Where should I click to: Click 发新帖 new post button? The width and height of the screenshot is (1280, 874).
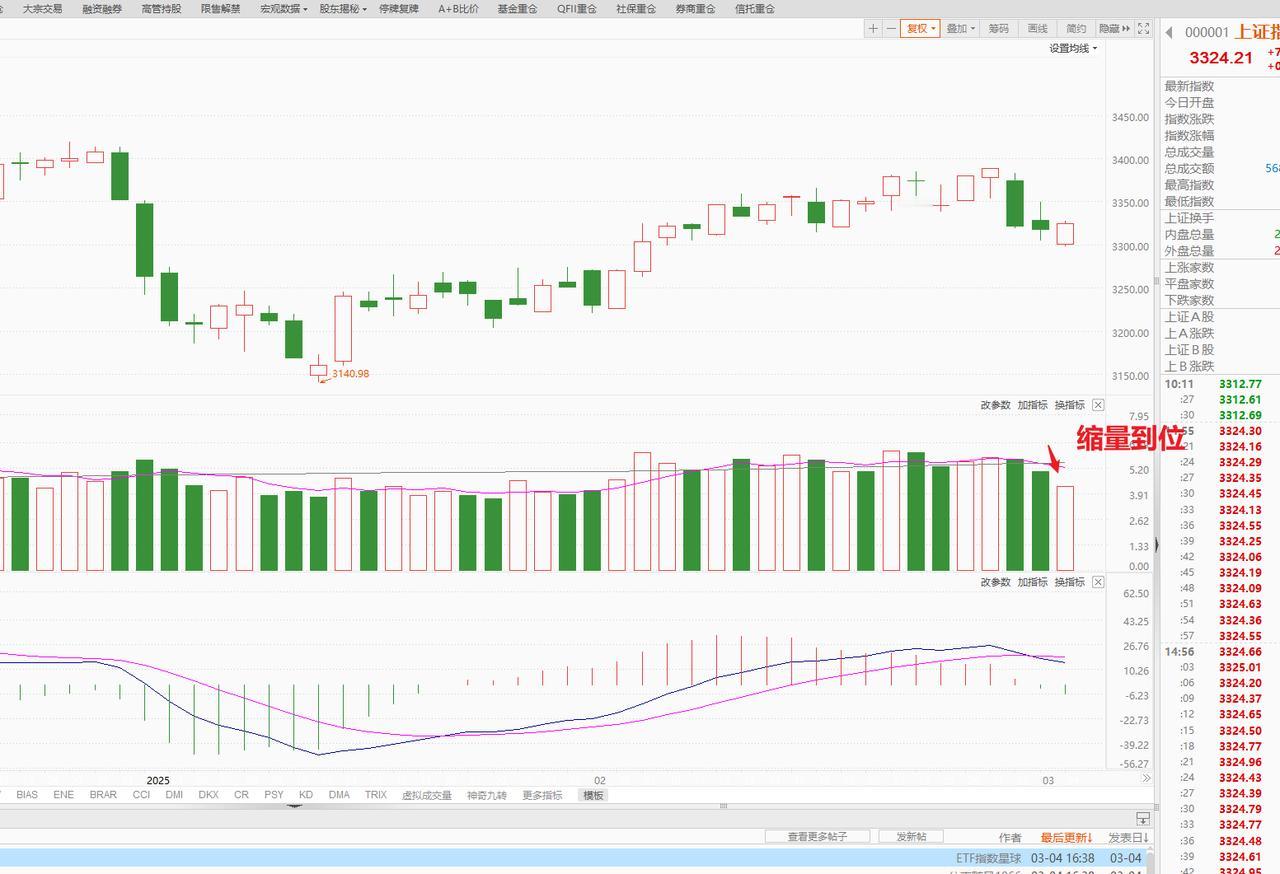(911, 836)
